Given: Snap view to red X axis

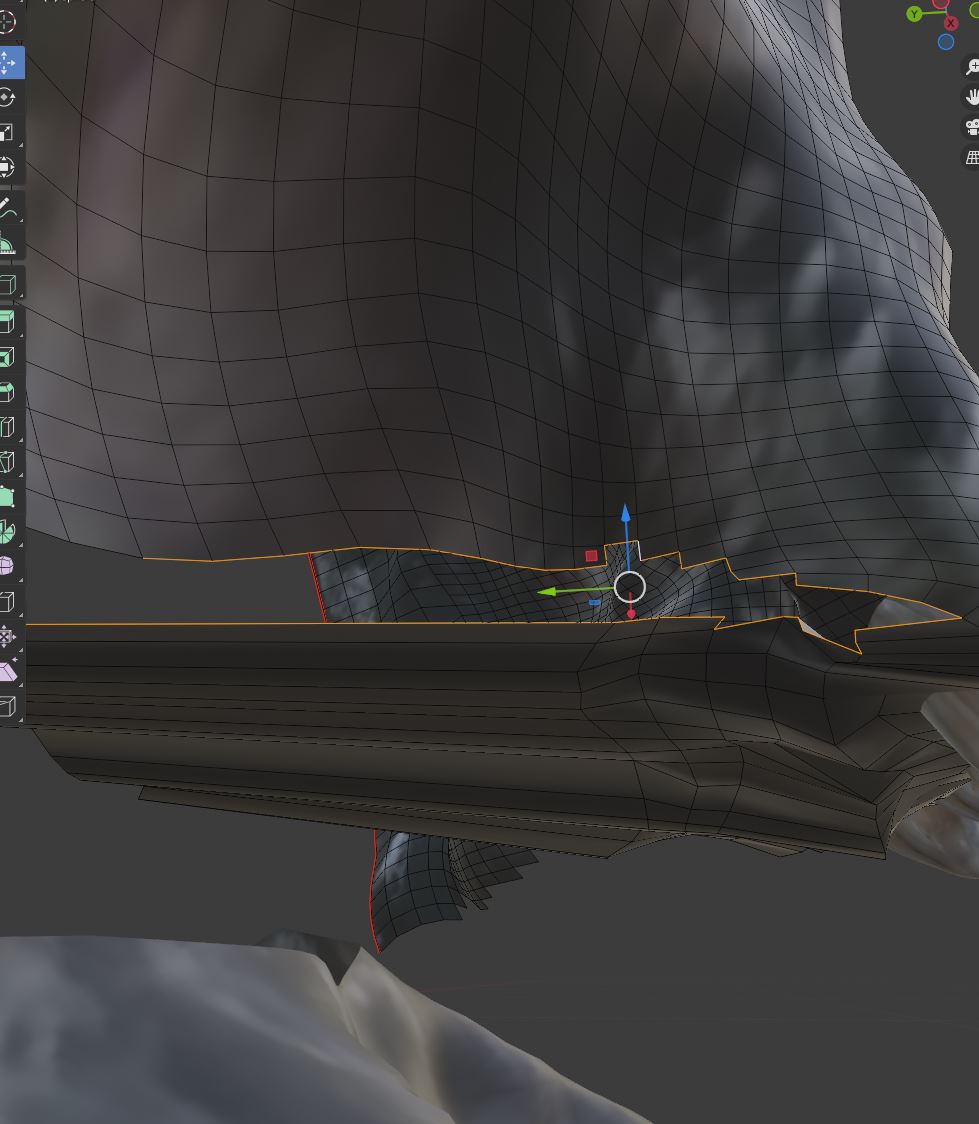Looking at the screenshot, I should 950,23.
